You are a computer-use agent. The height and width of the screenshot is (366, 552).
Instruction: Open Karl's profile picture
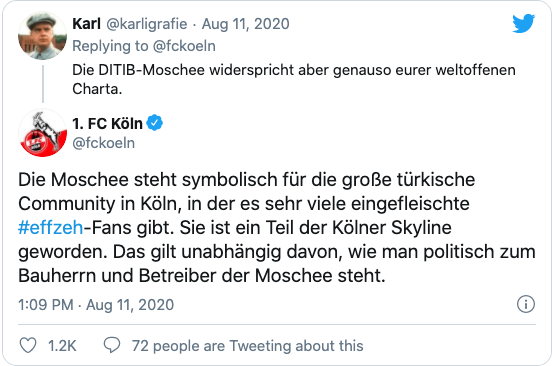[42, 35]
